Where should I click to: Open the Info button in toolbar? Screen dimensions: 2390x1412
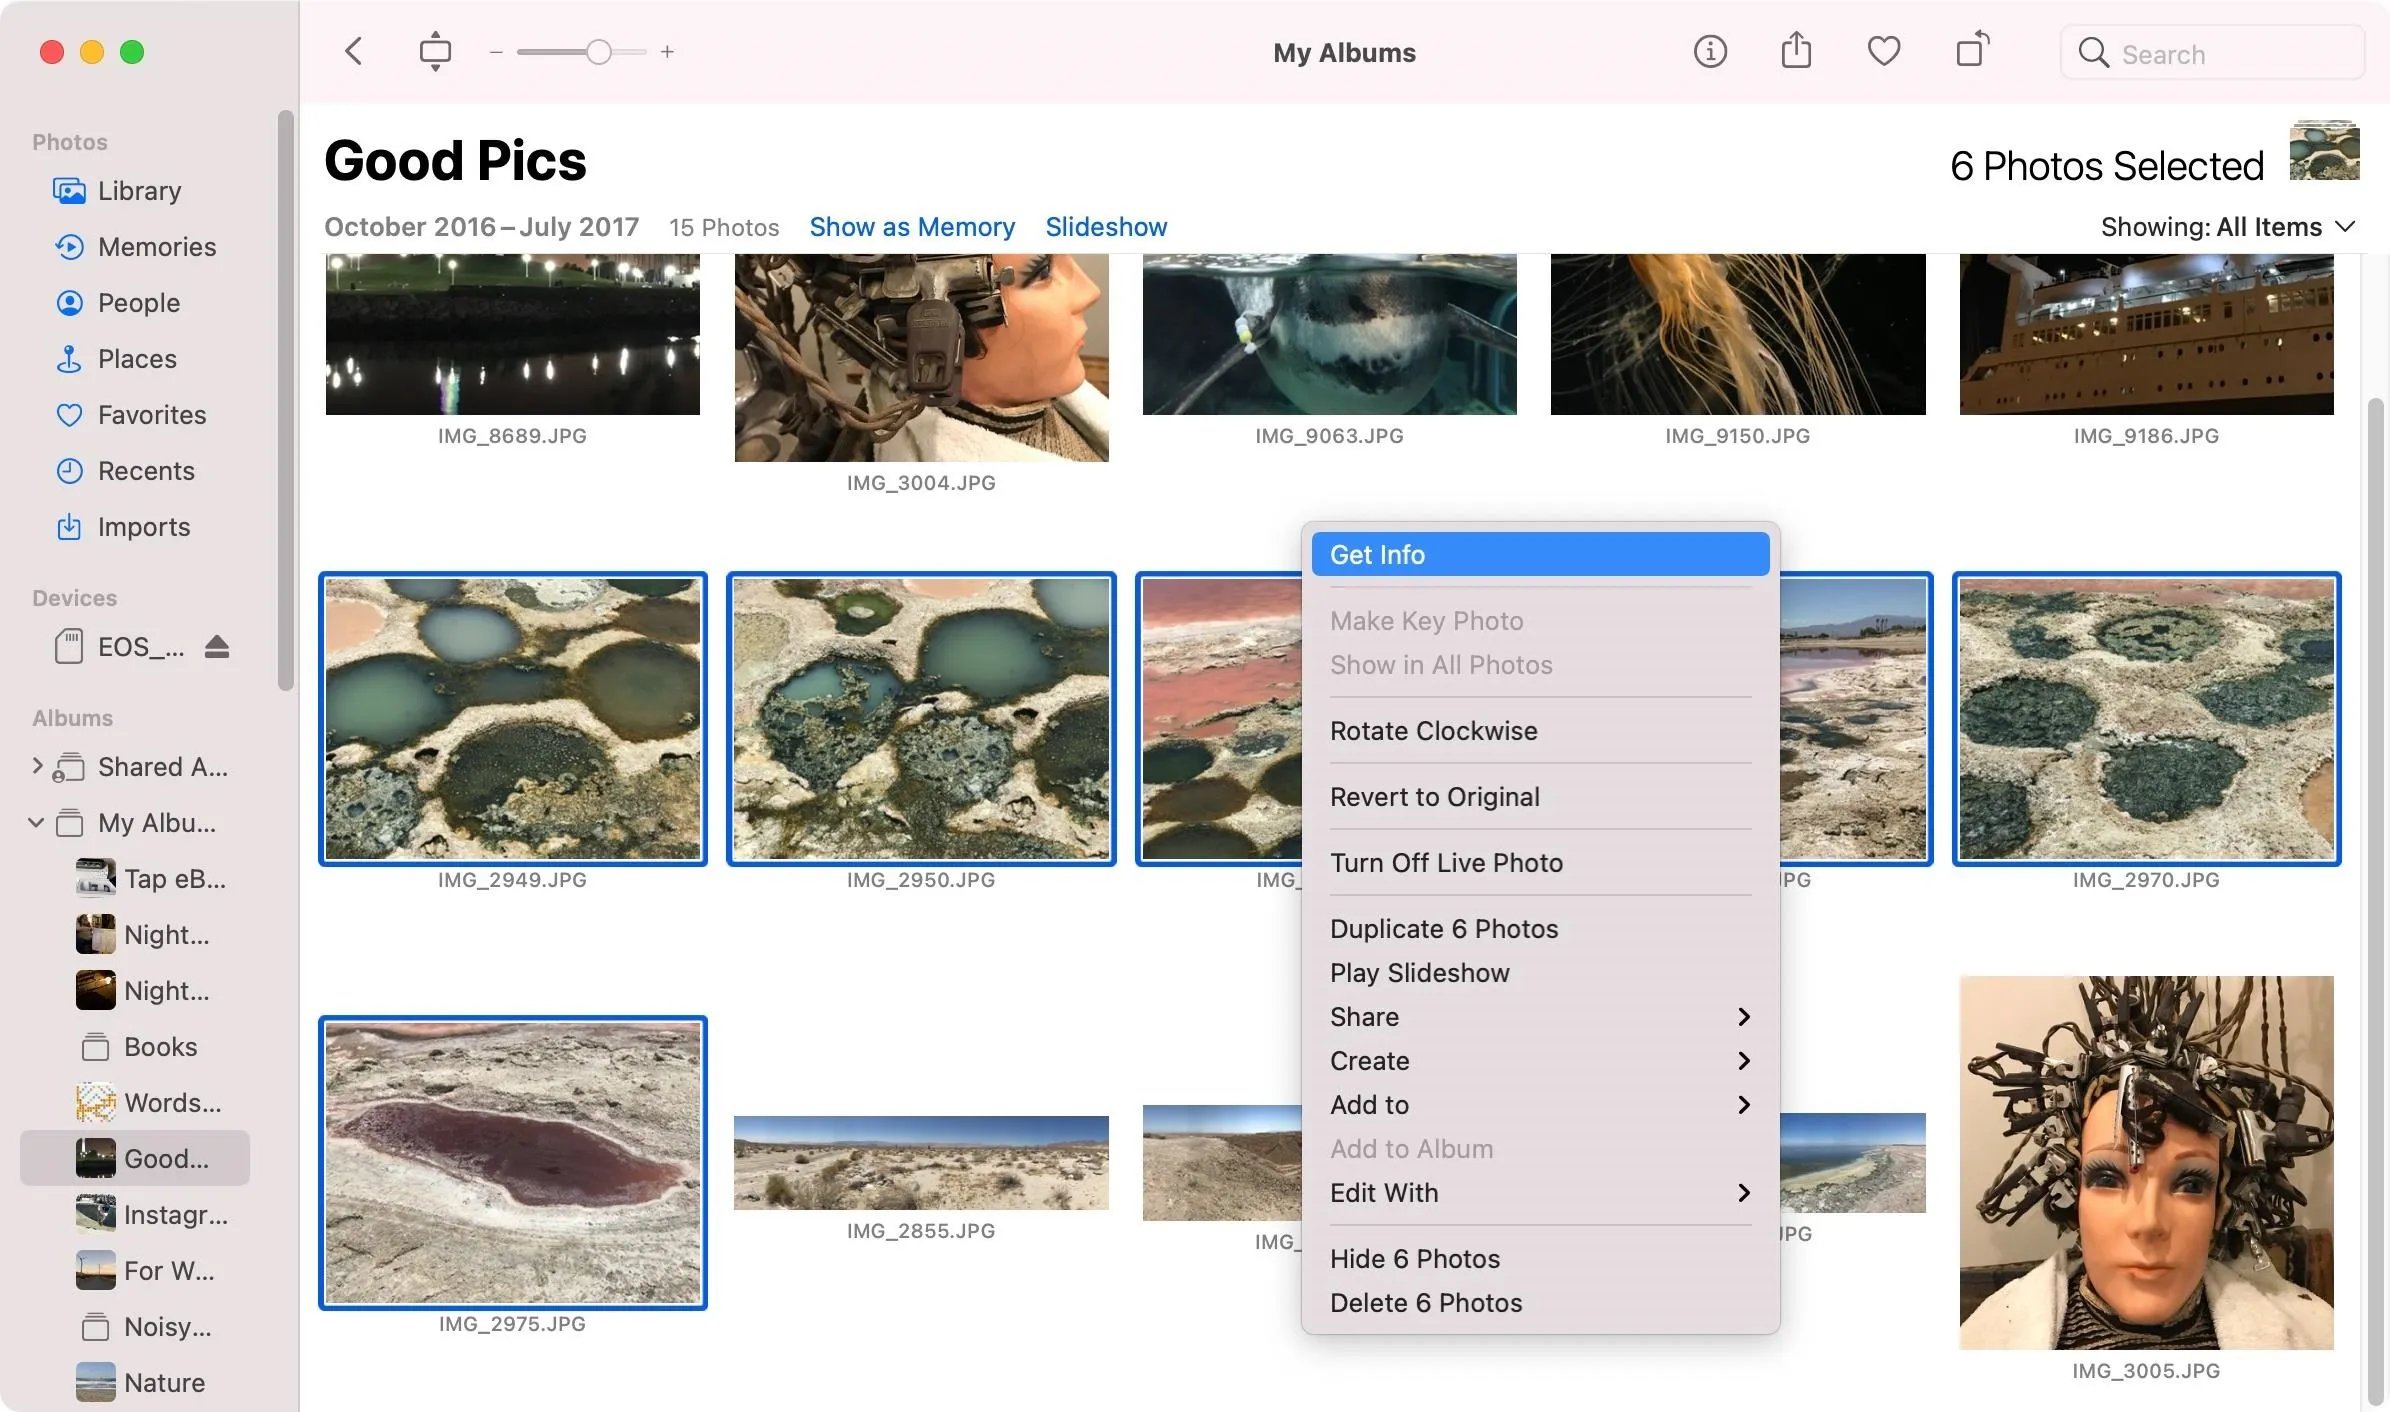coord(1710,51)
